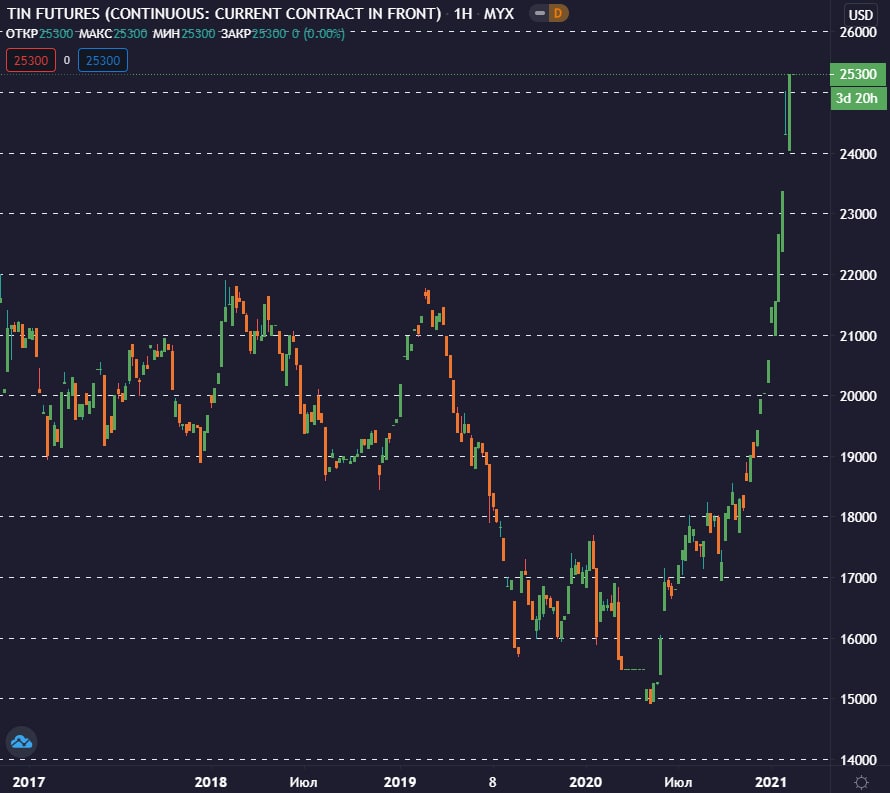Click the ЗАКР close value 25300
This screenshot has height=793, width=890.
pos(269,33)
